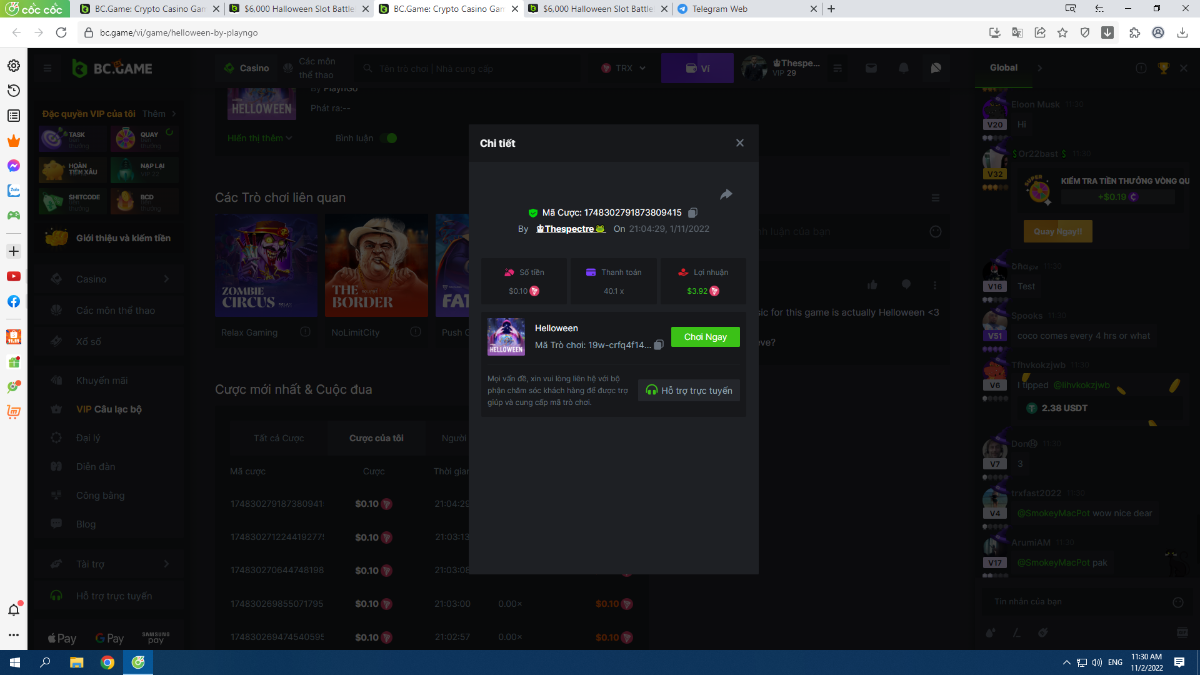Click the Helloween game thumbnail in dialog
Viewport: 1200px width, 675px height.
click(x=506, y=337)
